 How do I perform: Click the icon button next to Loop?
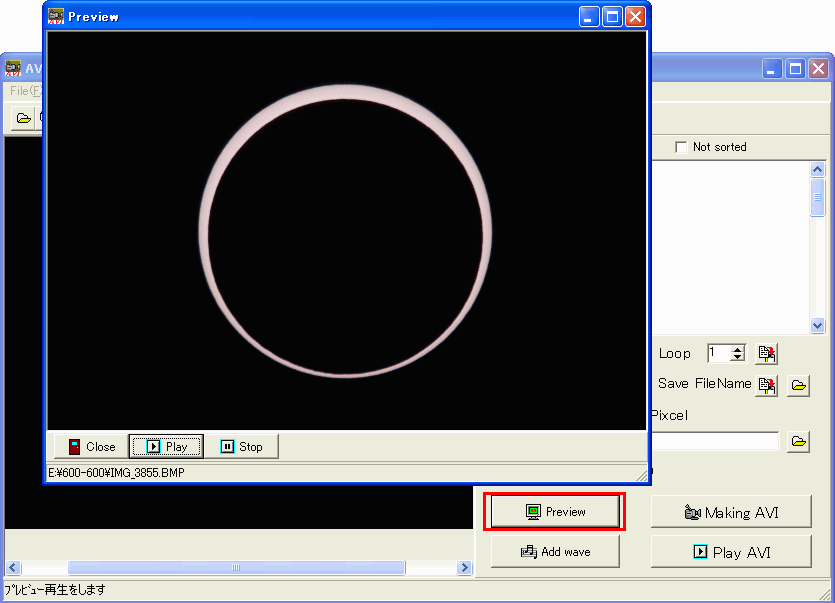[x=767, y=353]
